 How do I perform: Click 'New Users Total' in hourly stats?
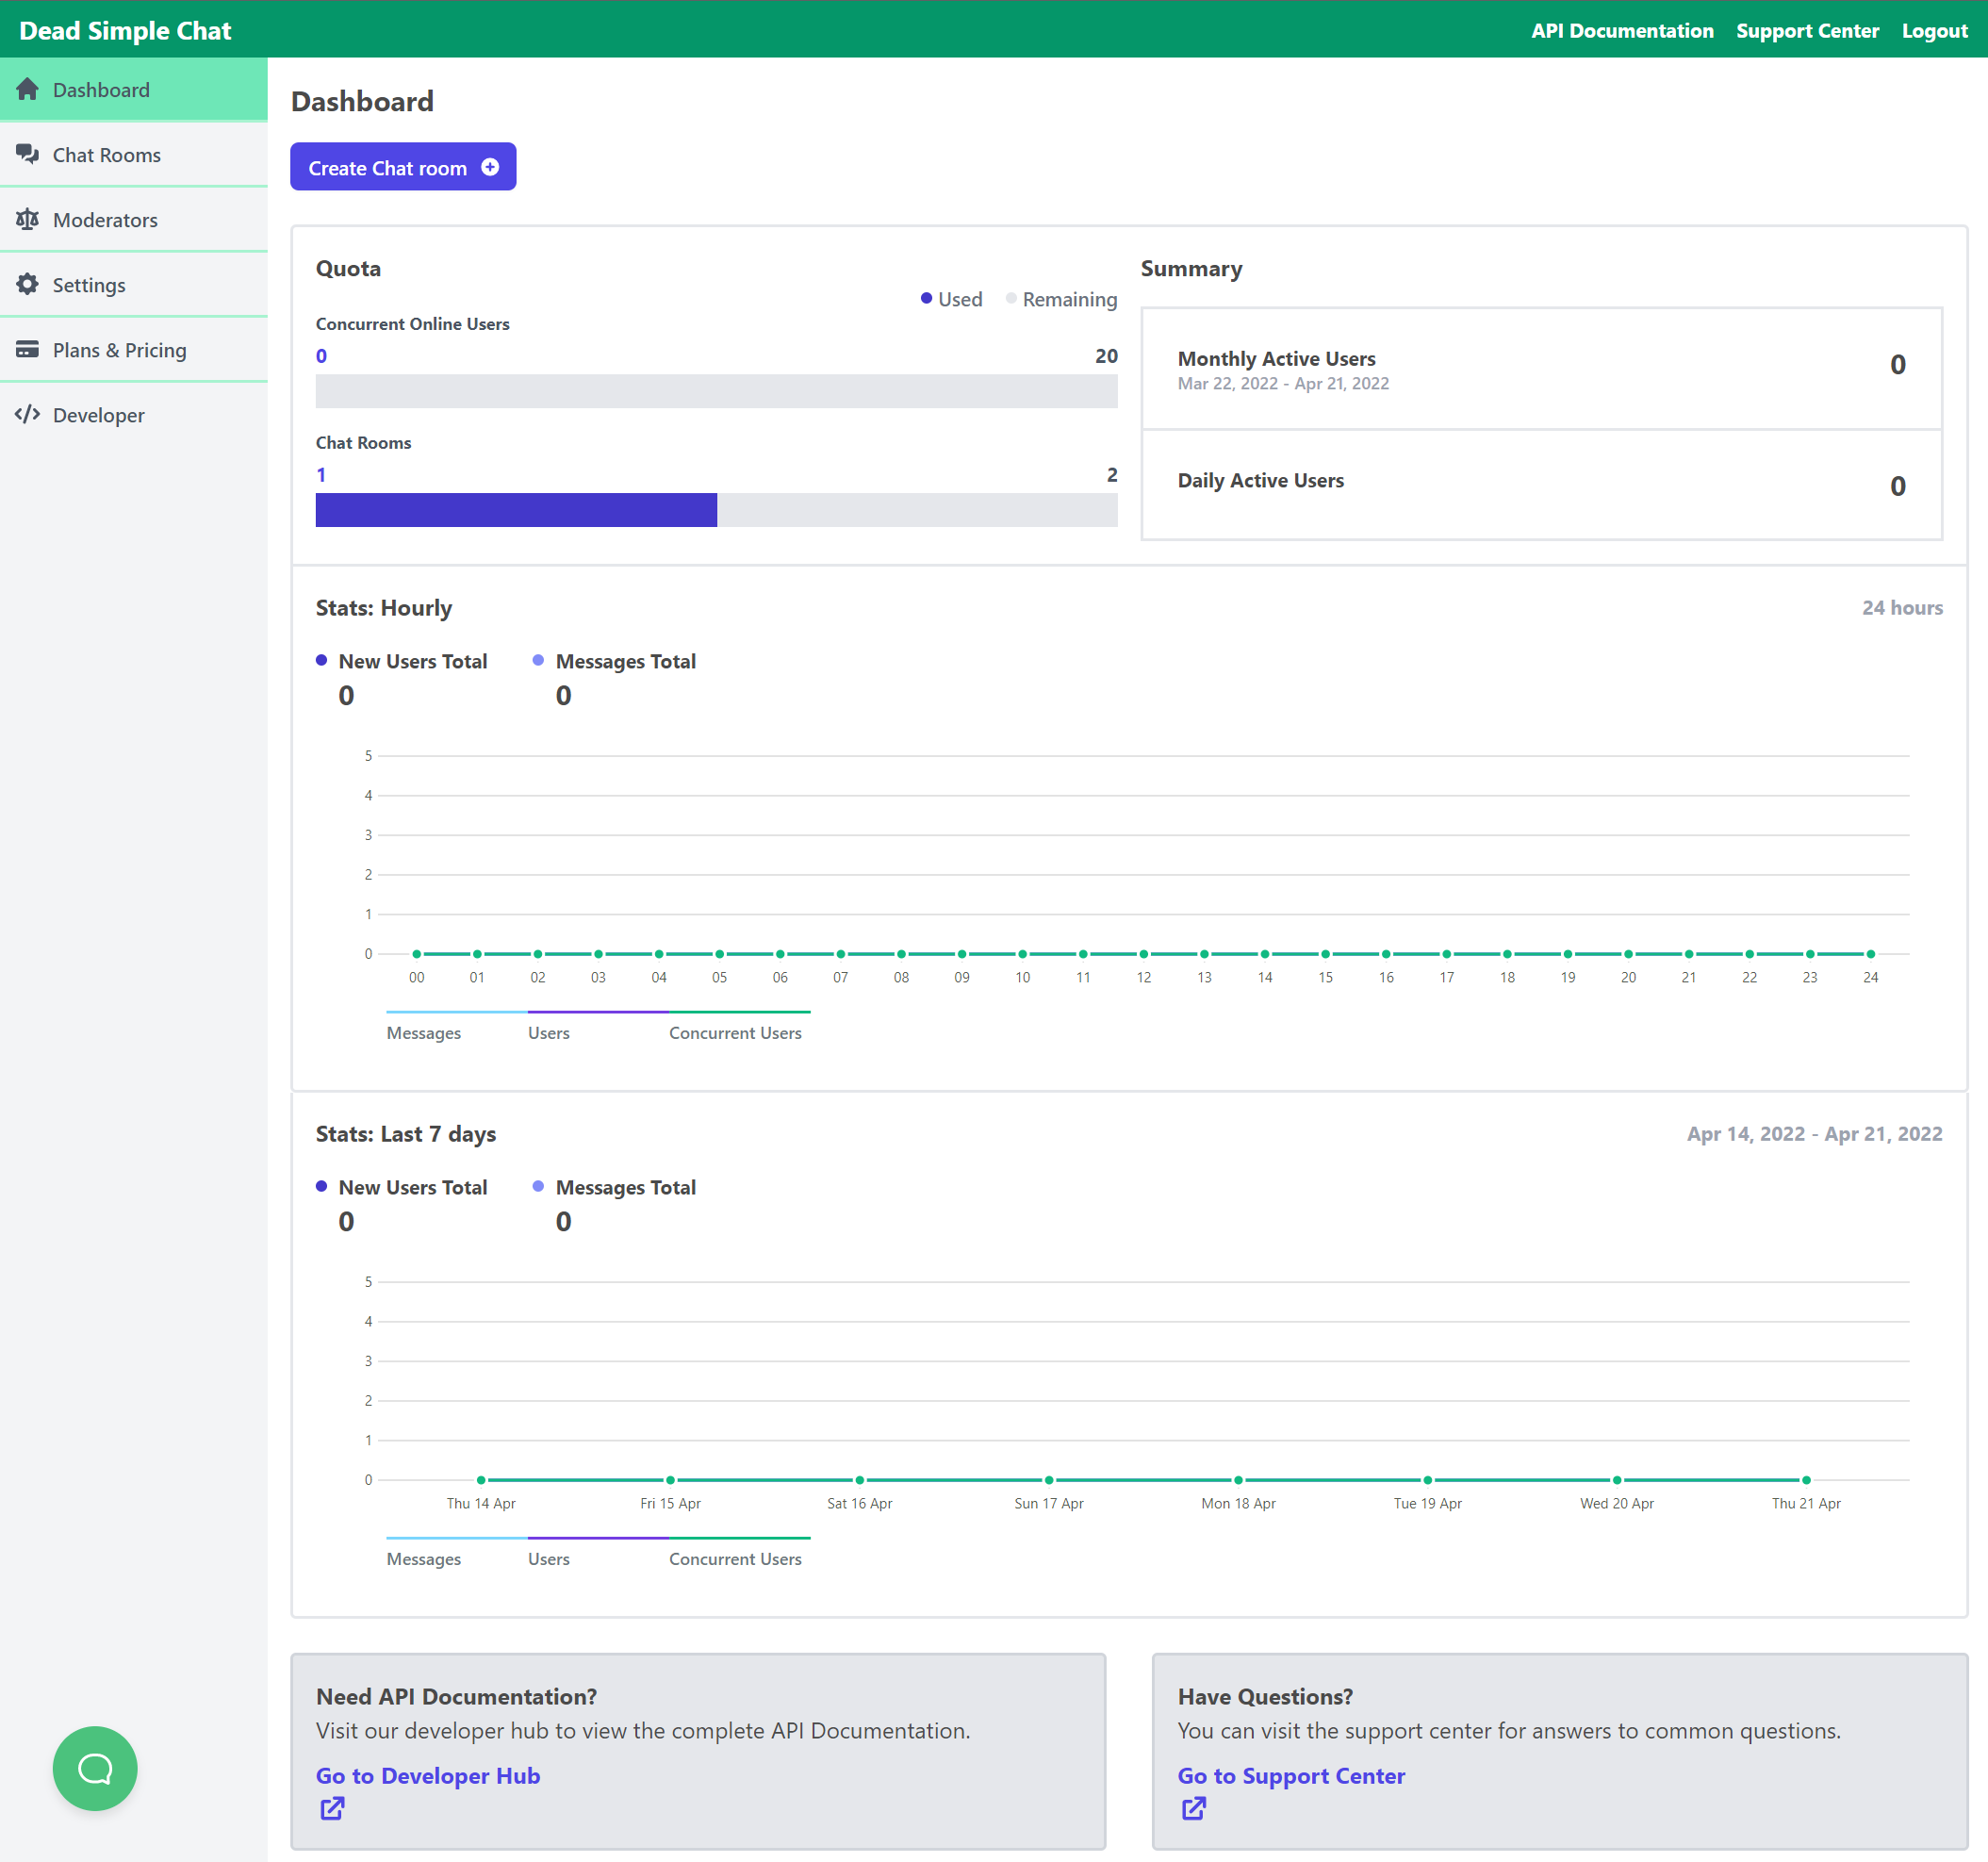click(x=412, y=661)
